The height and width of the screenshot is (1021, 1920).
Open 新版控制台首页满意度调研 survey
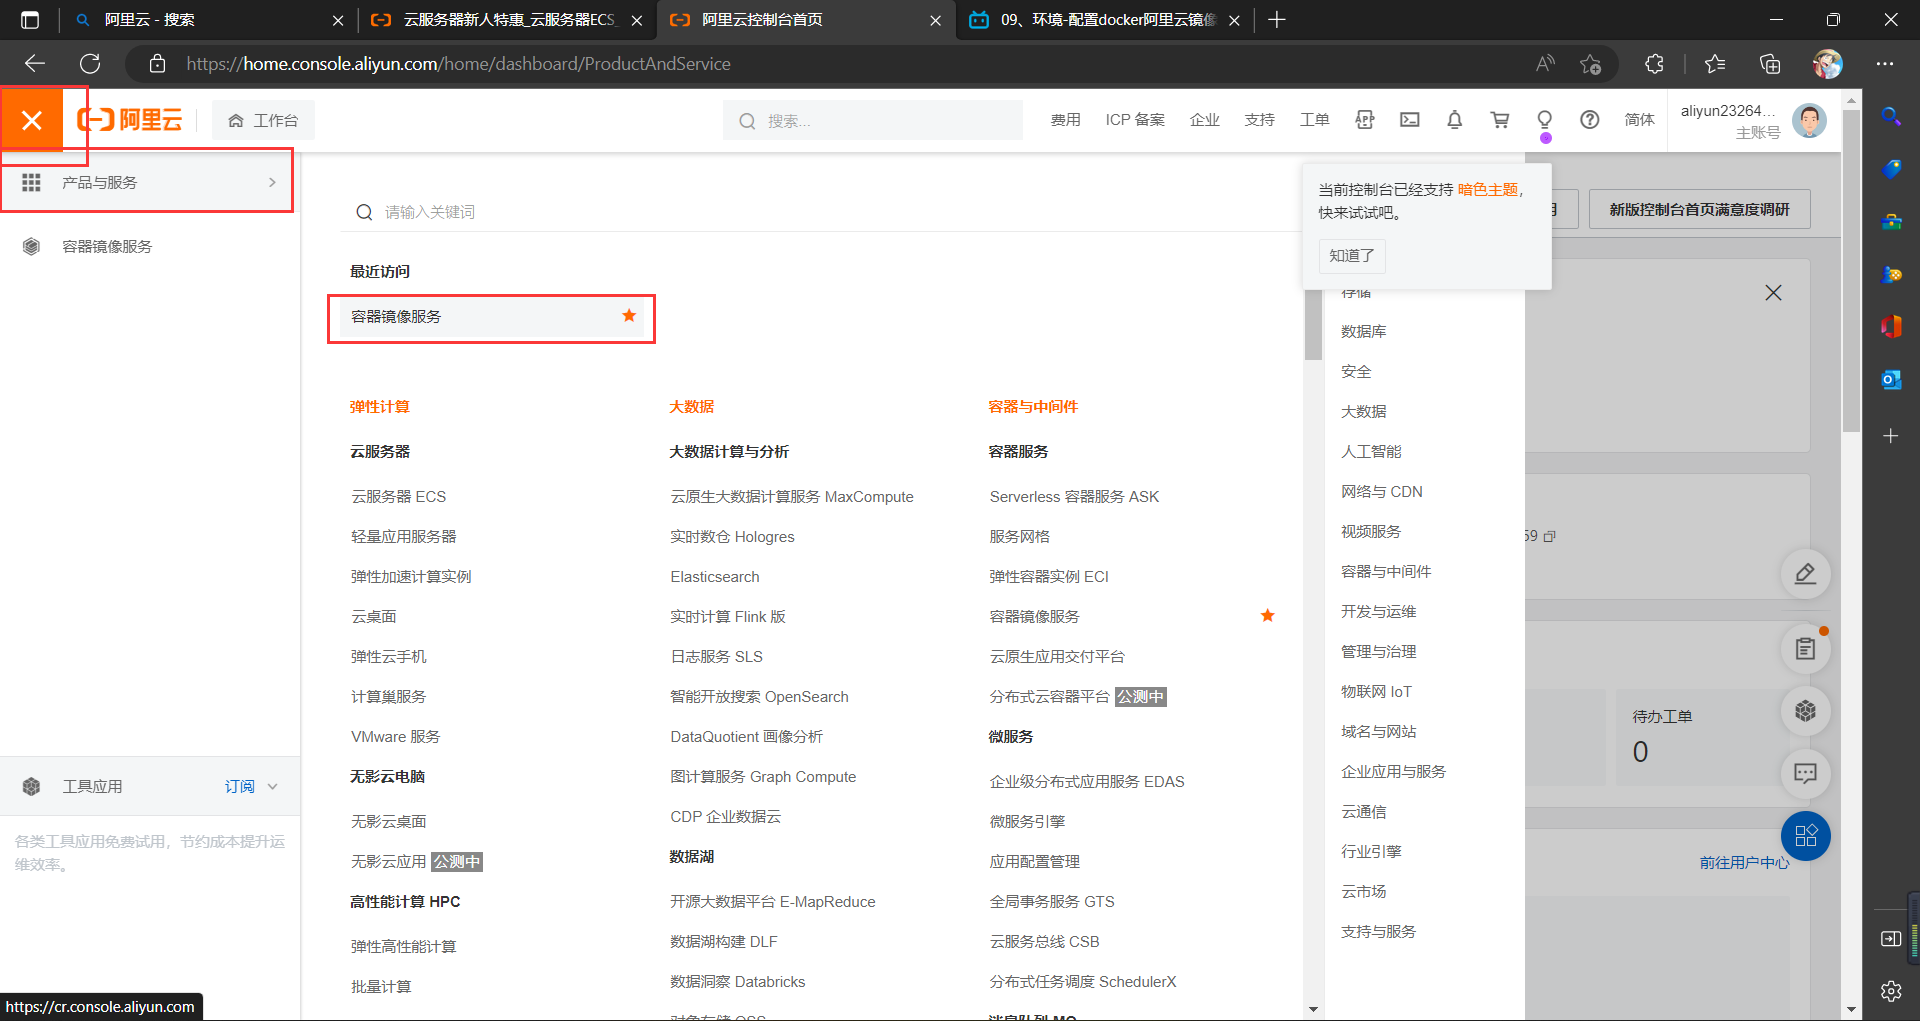tap(1699, 209)
